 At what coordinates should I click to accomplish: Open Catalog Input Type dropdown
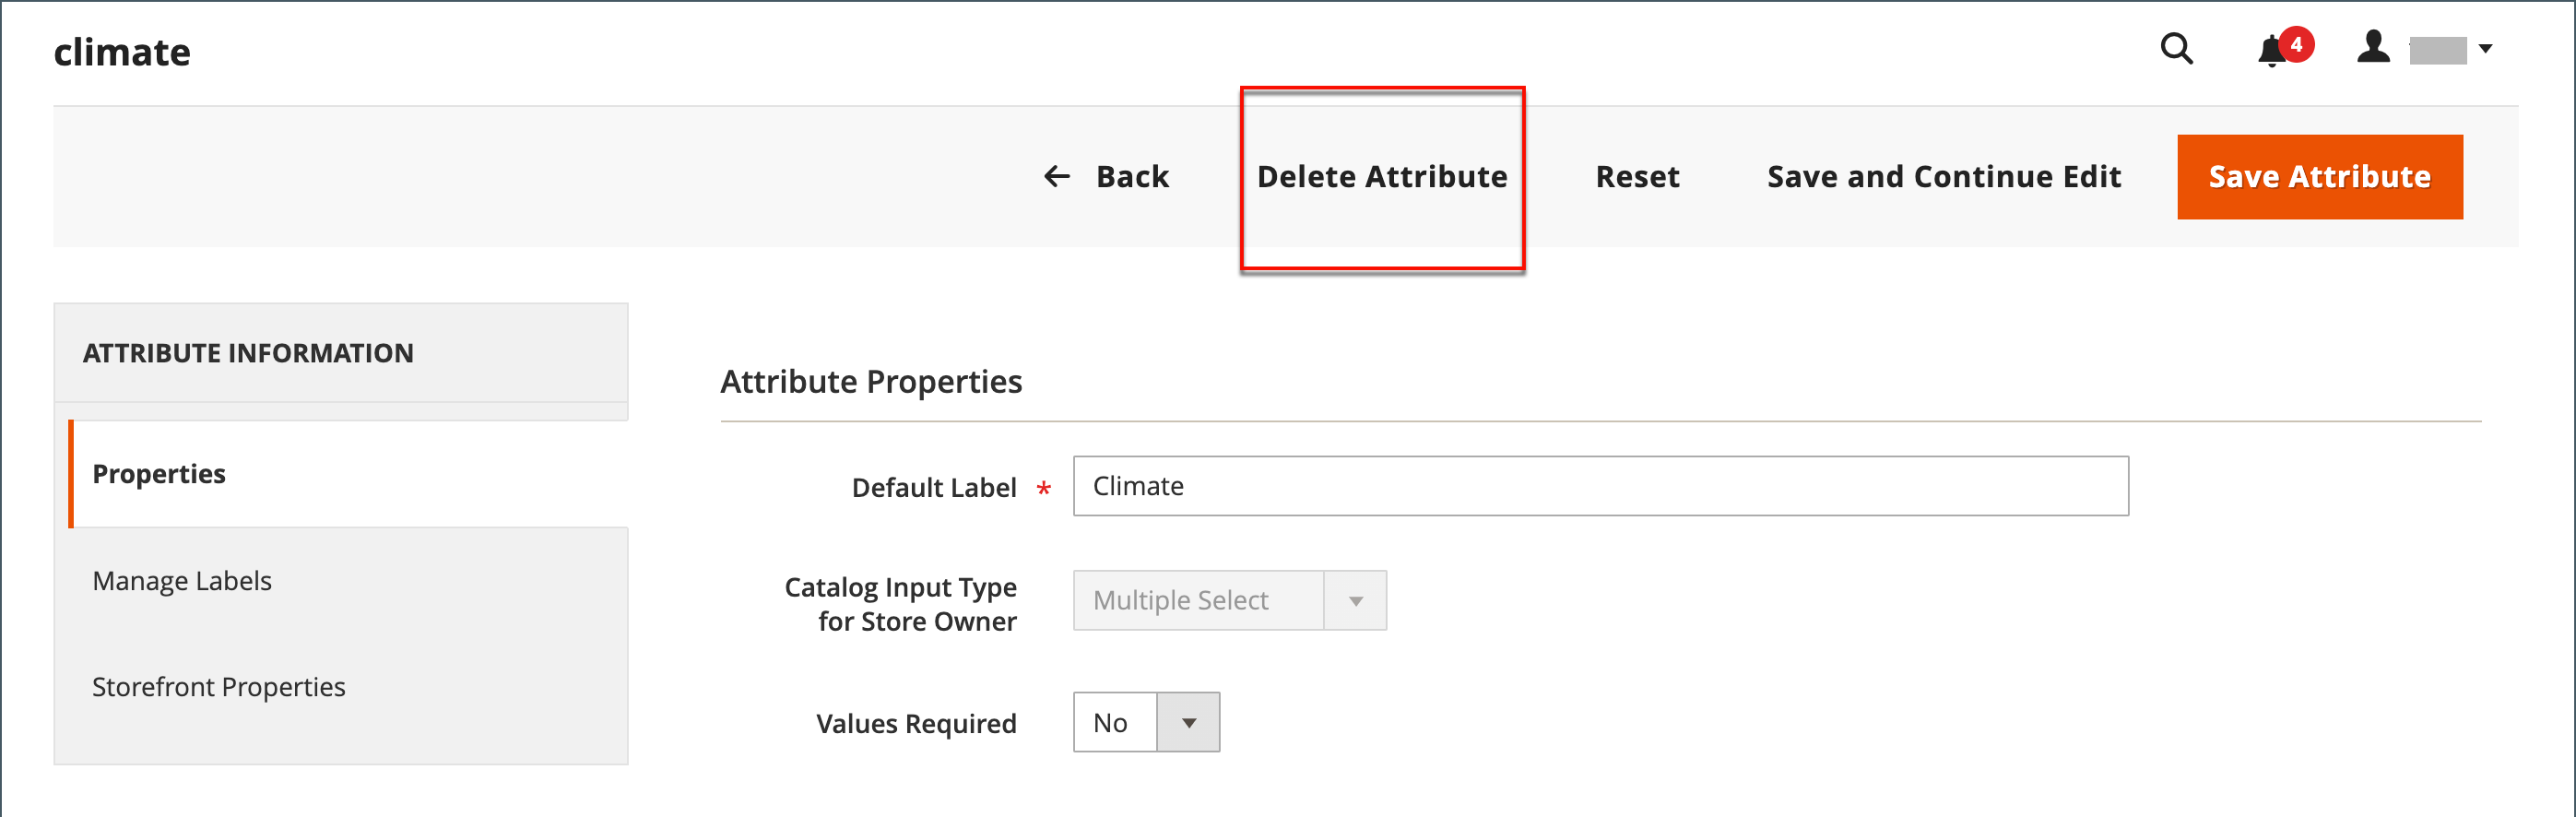coord(1229,600)
